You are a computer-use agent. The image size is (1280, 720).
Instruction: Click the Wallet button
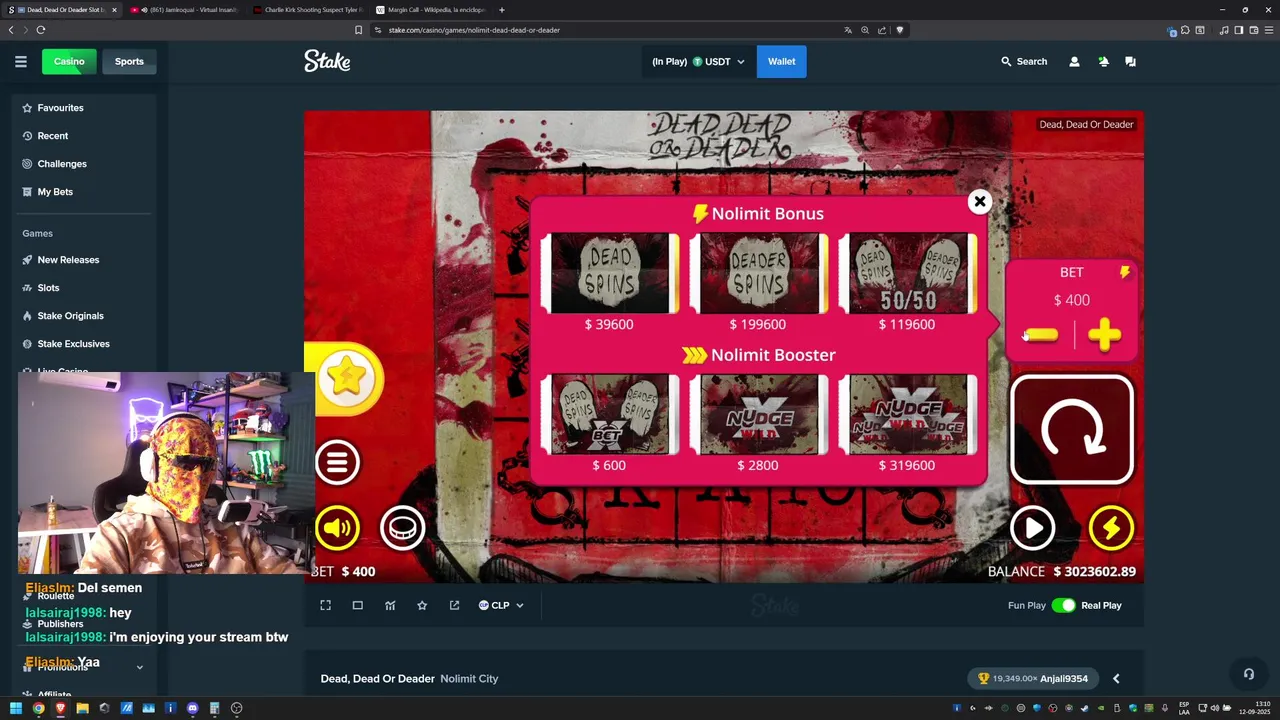point(781,62)
